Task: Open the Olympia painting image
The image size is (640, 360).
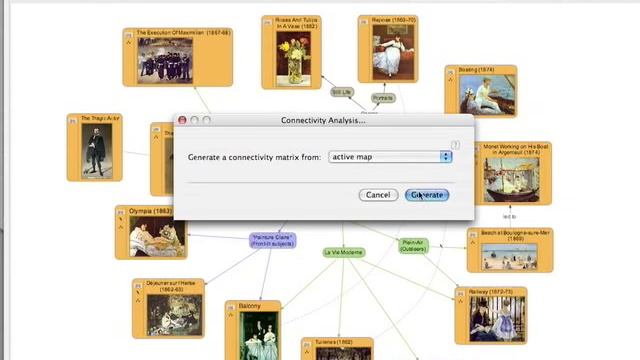Action: coord(157,236)
